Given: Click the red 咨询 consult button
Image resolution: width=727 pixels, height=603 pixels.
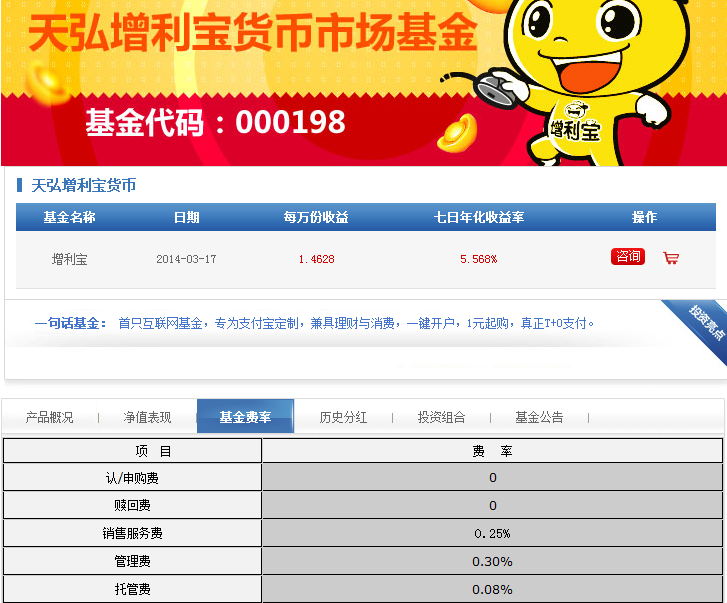Looking at the screenshot, I should 628,256.
